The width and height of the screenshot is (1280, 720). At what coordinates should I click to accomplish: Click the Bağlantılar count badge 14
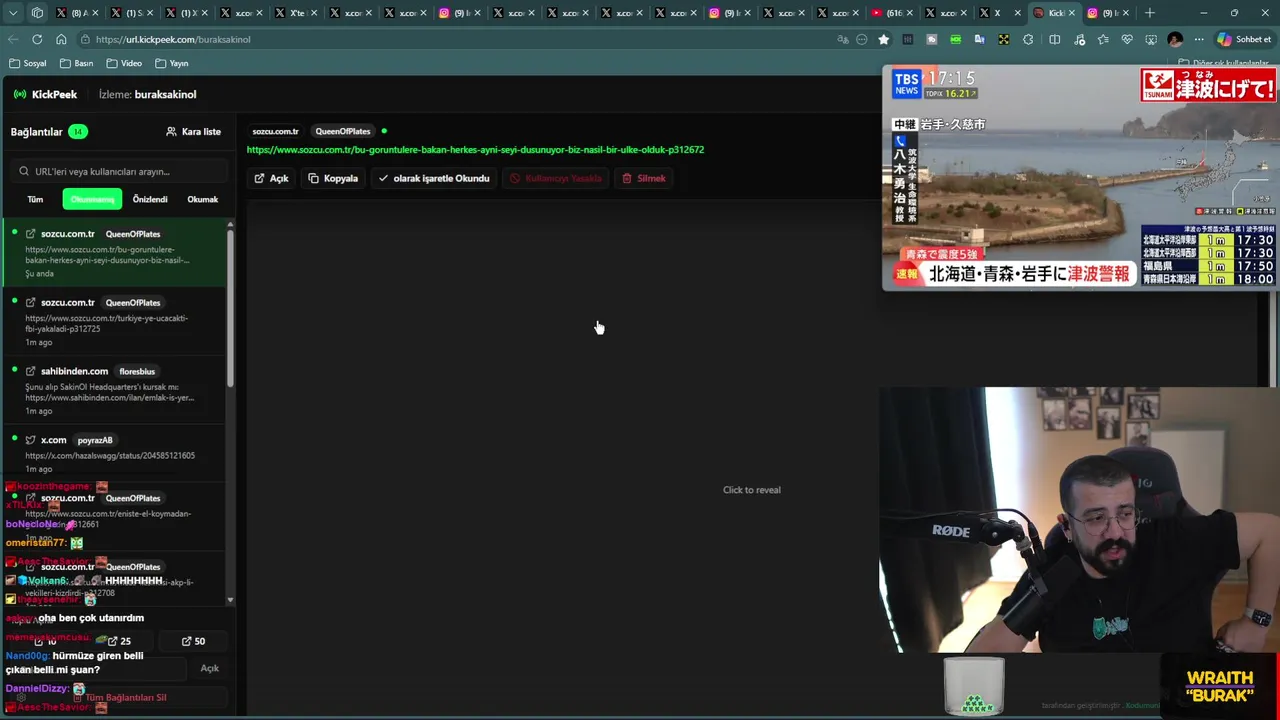pyautogui.click(x=77, y=131)
